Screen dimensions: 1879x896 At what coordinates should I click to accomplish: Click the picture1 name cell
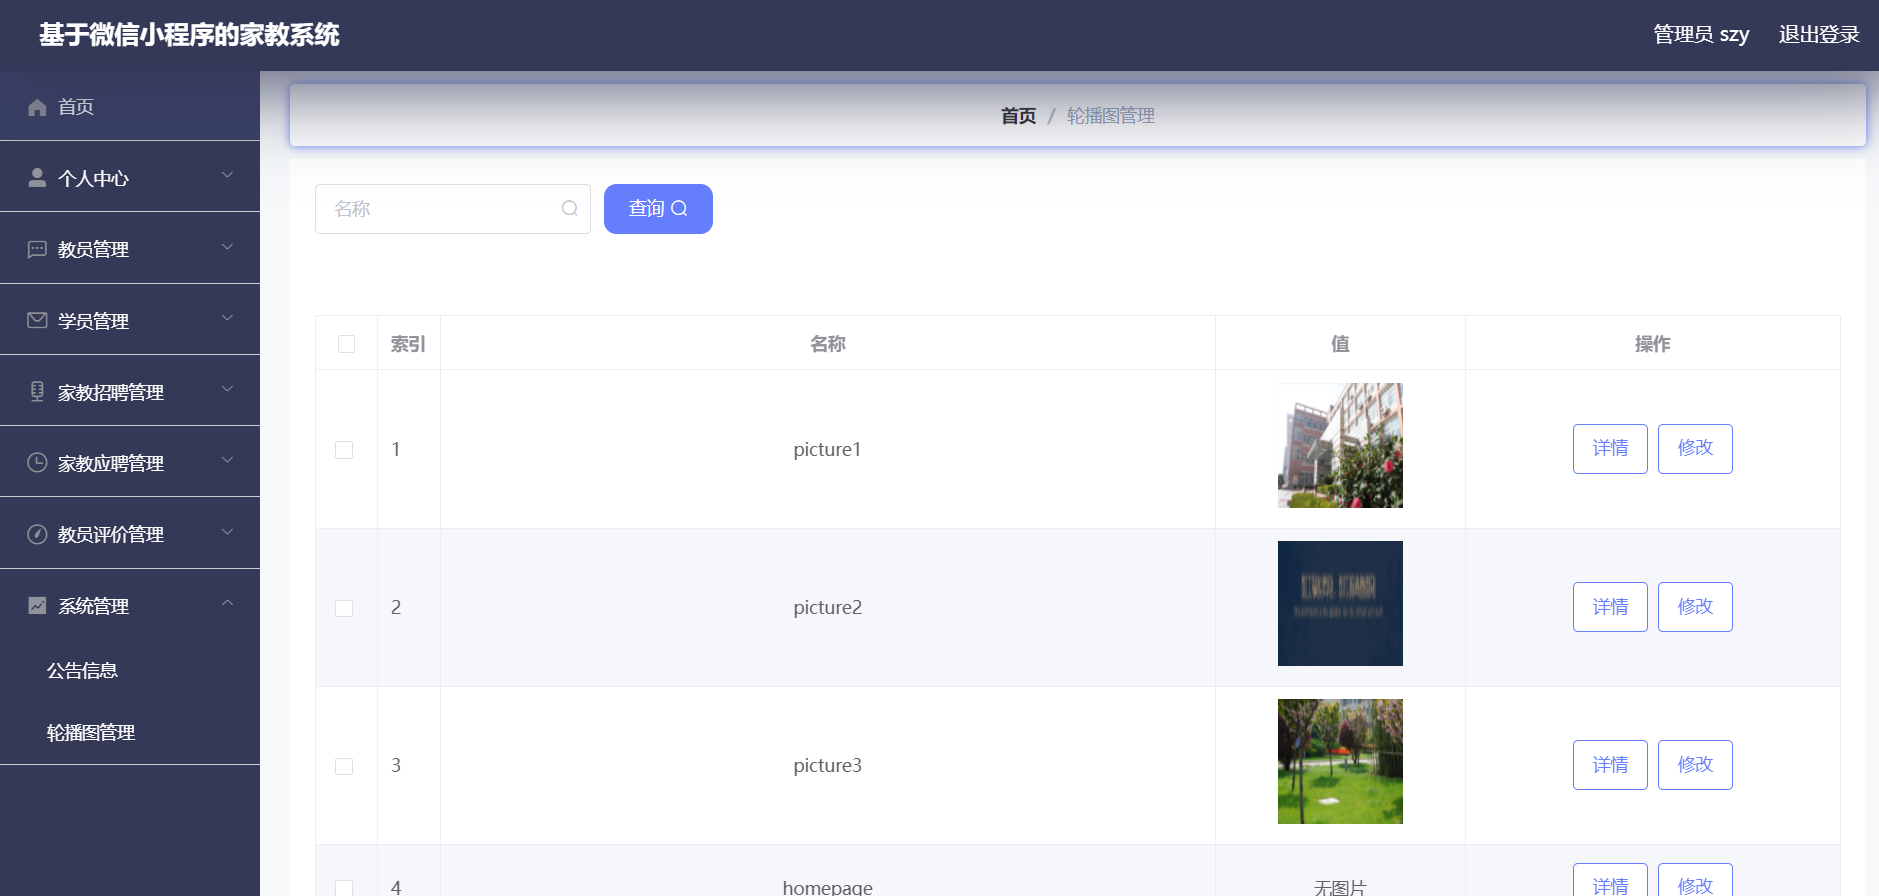[827, 450]
